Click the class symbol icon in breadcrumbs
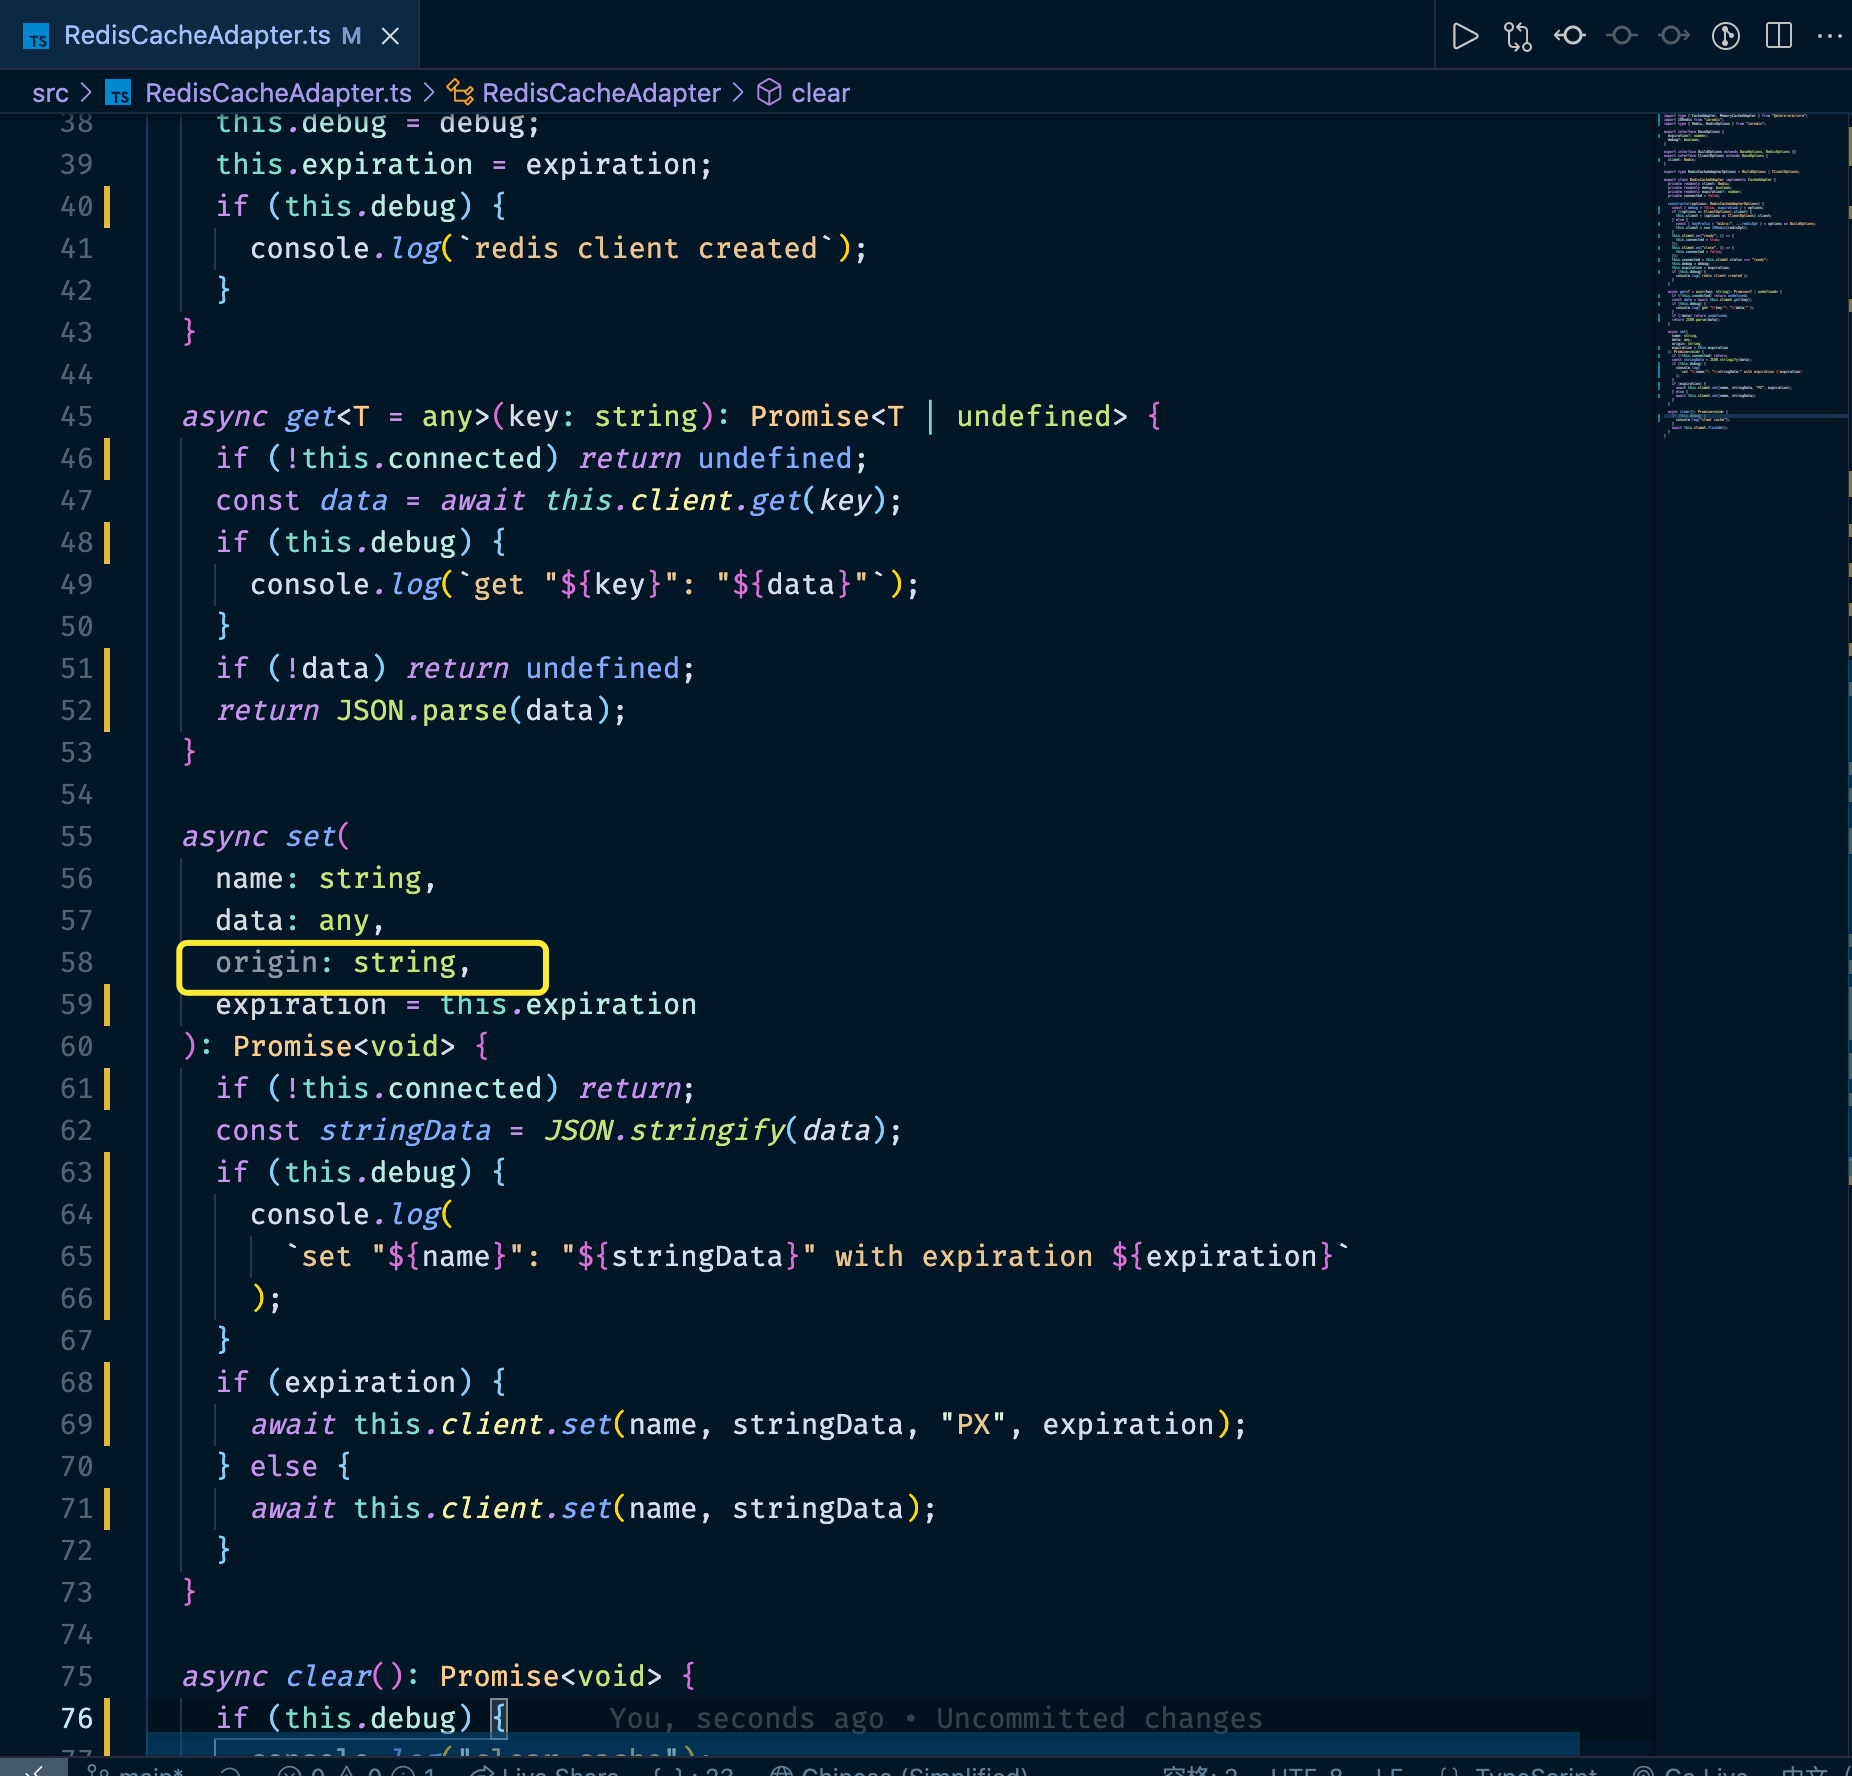Viewport: 1852px width, 1776px height. pyautogui.click(x=460, y=92)
